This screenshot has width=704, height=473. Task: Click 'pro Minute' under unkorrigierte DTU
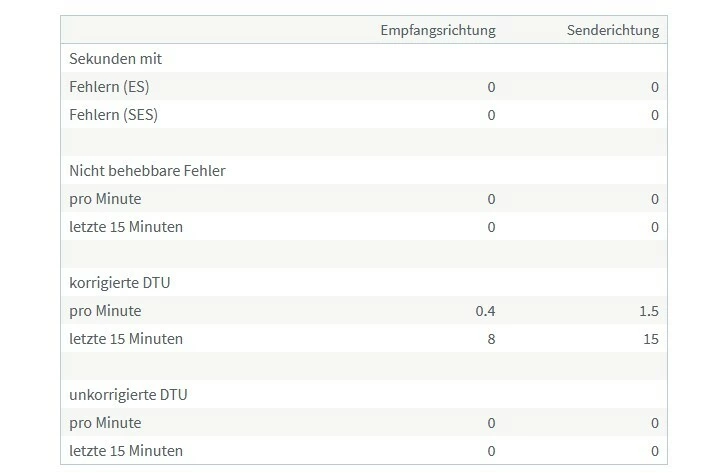[105, 423]
